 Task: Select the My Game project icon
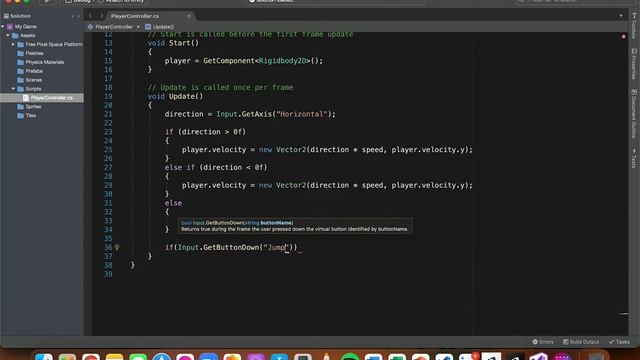pyautogui.click(x=10, y=27)
